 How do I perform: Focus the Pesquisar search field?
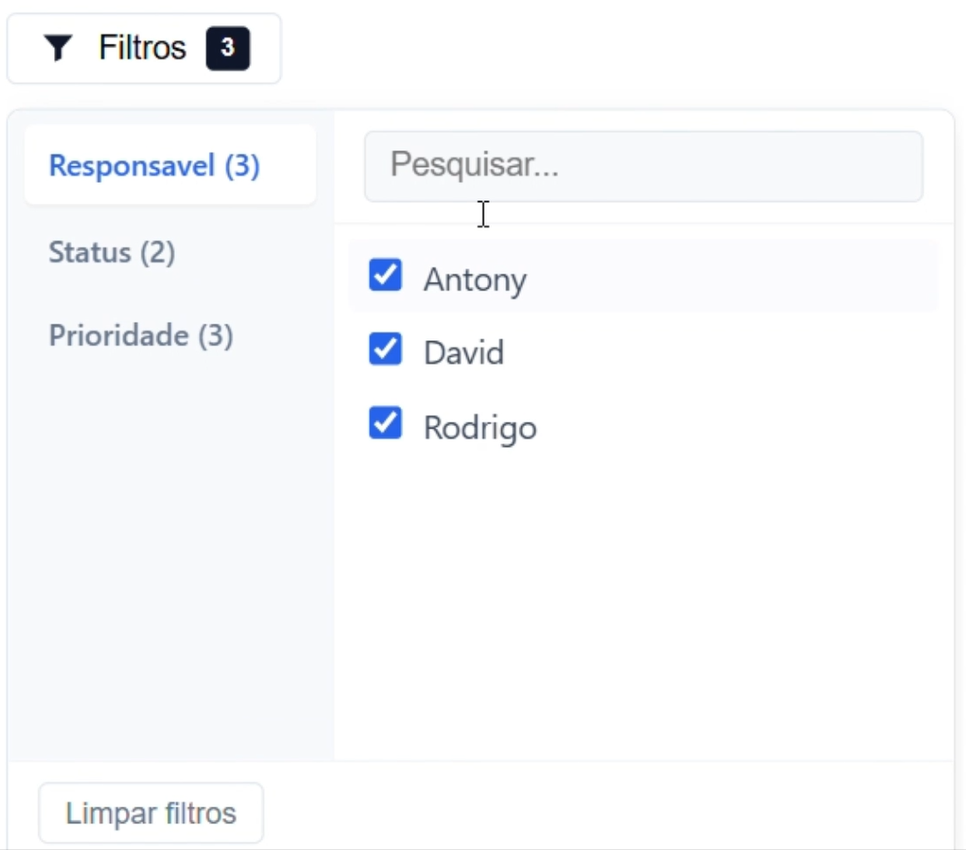pyautogui.click(x=643, y=166)
